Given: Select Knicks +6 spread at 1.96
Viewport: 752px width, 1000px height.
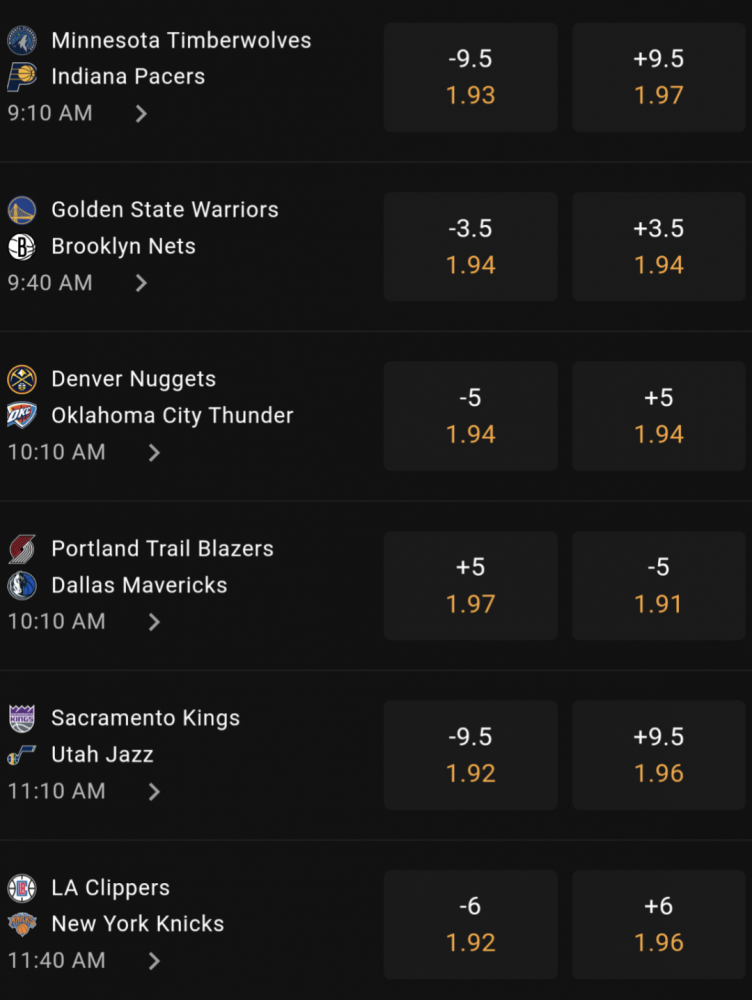Looking at the screenshot, I should click(659, 924).
